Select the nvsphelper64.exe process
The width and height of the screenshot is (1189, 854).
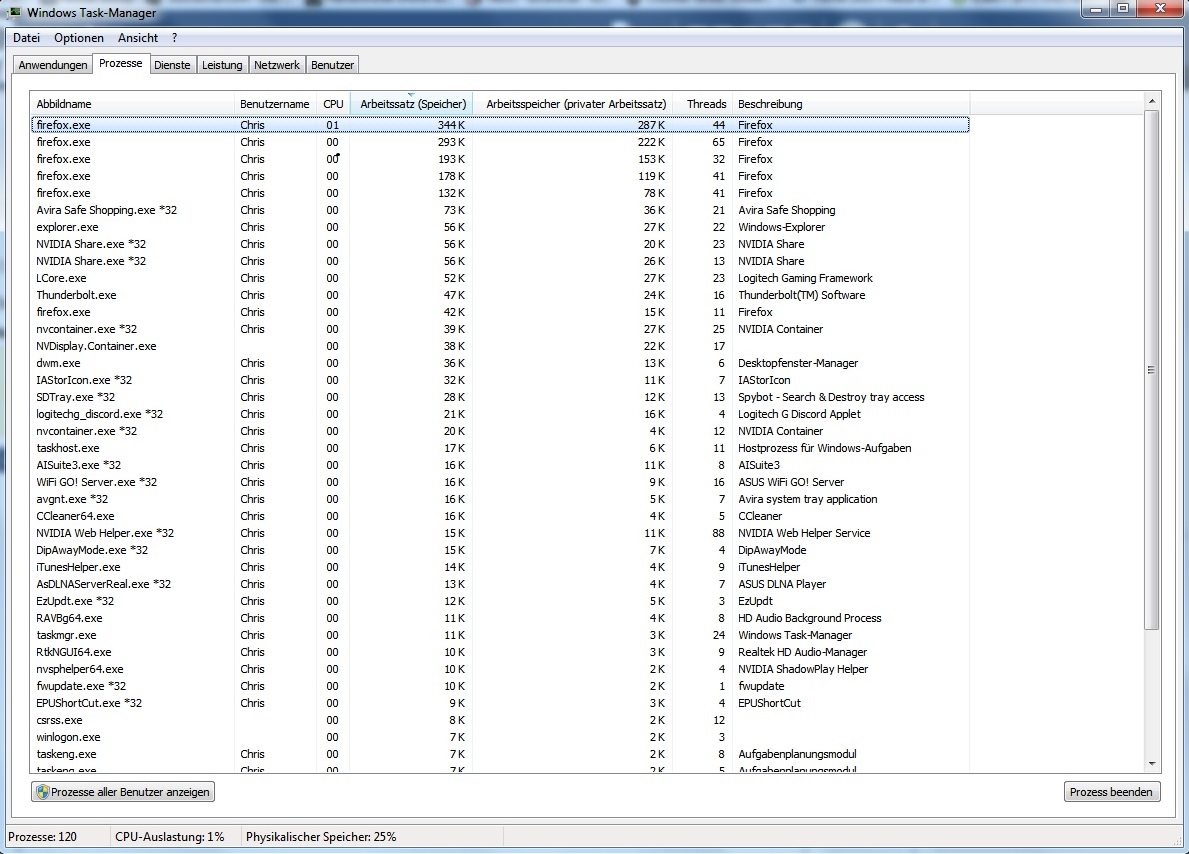click(x=500, y=669)
